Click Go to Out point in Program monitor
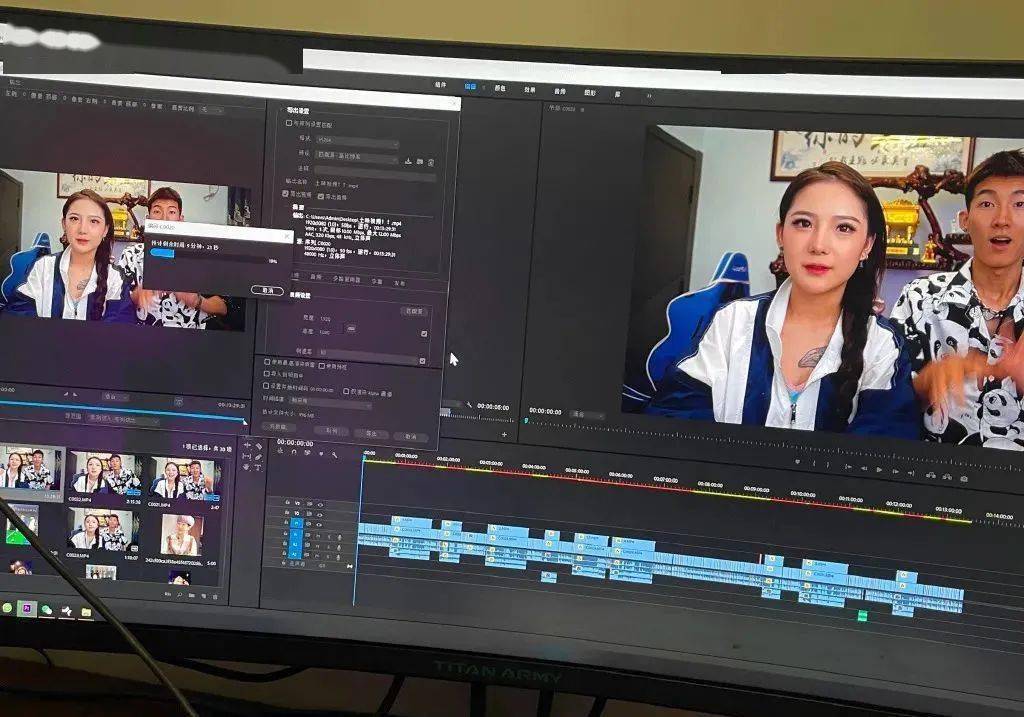 pyautogui.click(x=912, y=473)
